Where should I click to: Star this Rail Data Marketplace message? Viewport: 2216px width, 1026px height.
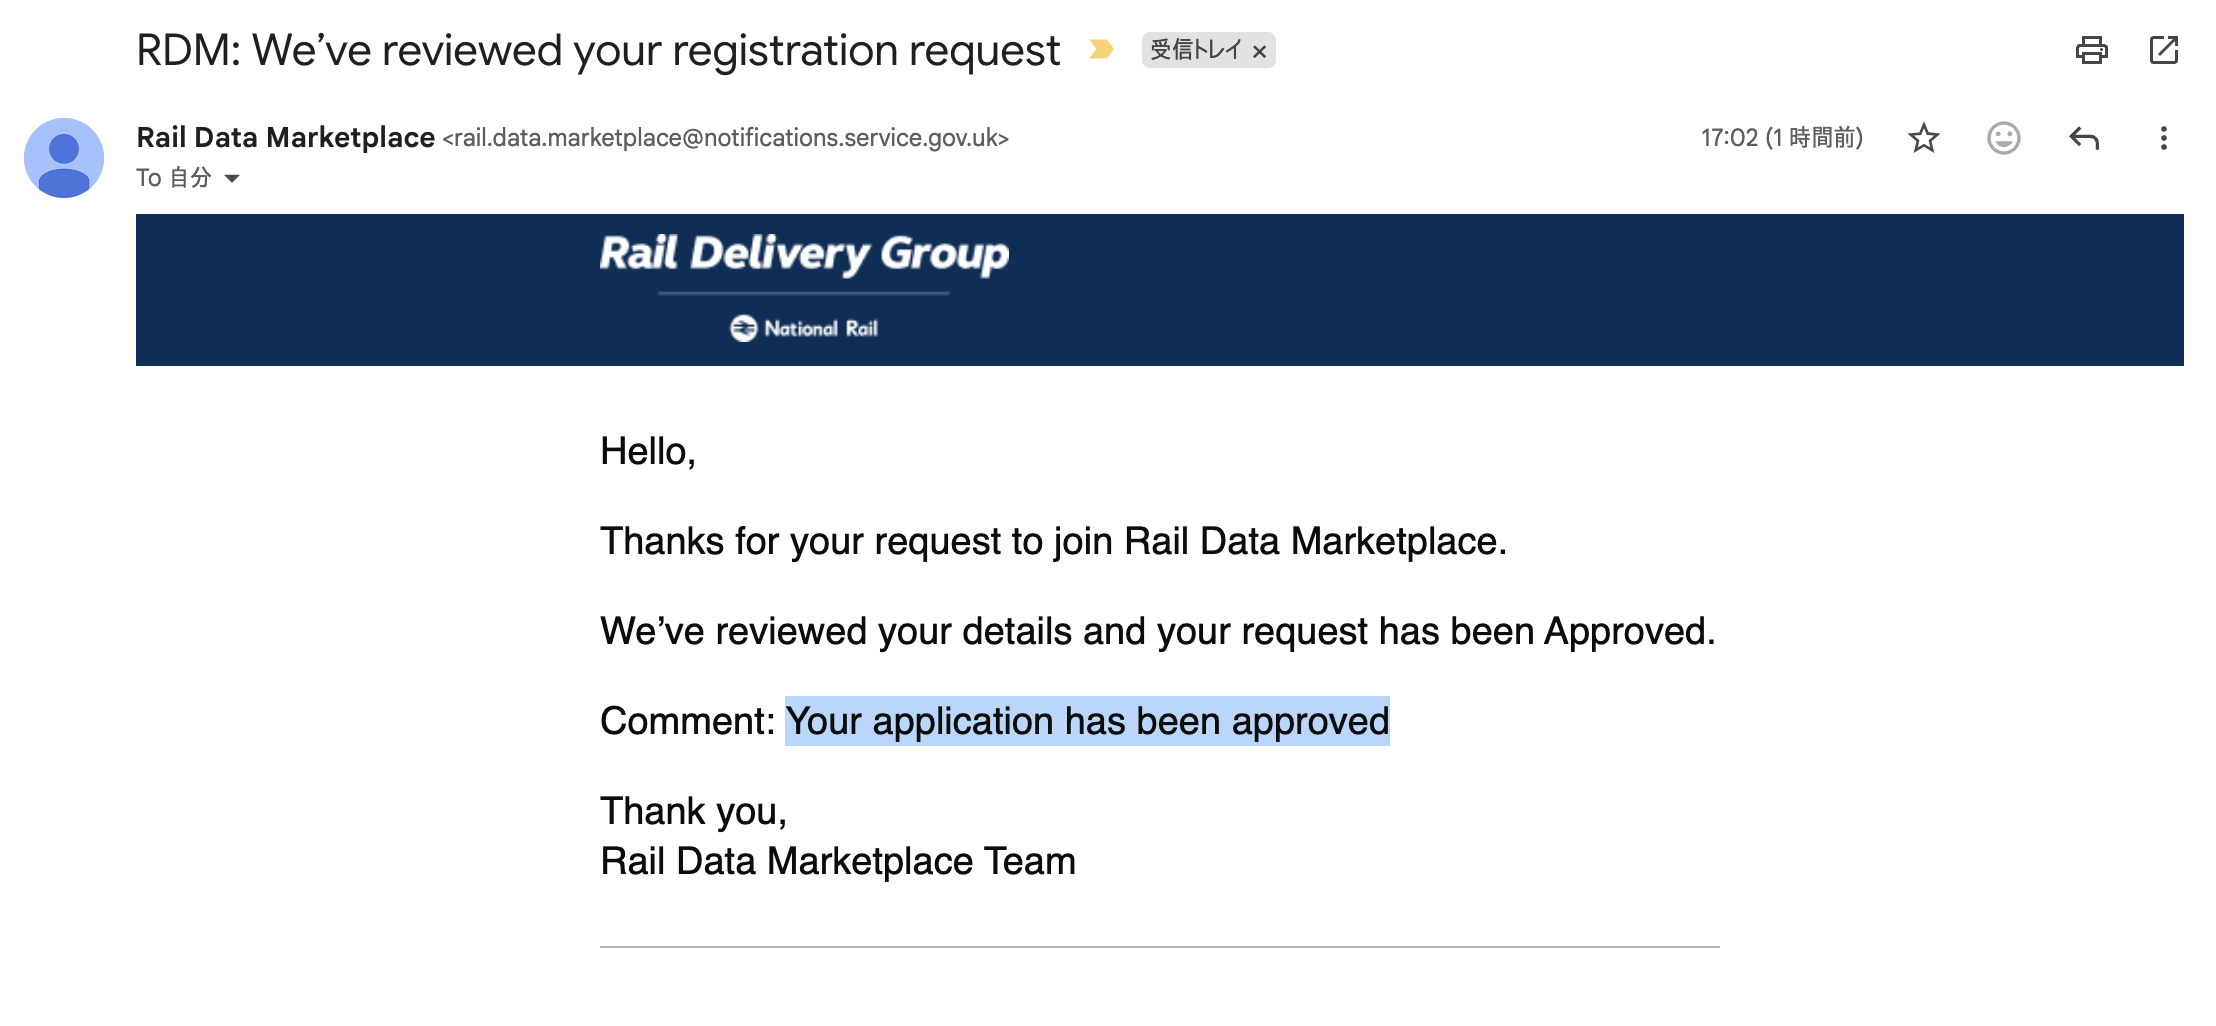coord(1923,138)
